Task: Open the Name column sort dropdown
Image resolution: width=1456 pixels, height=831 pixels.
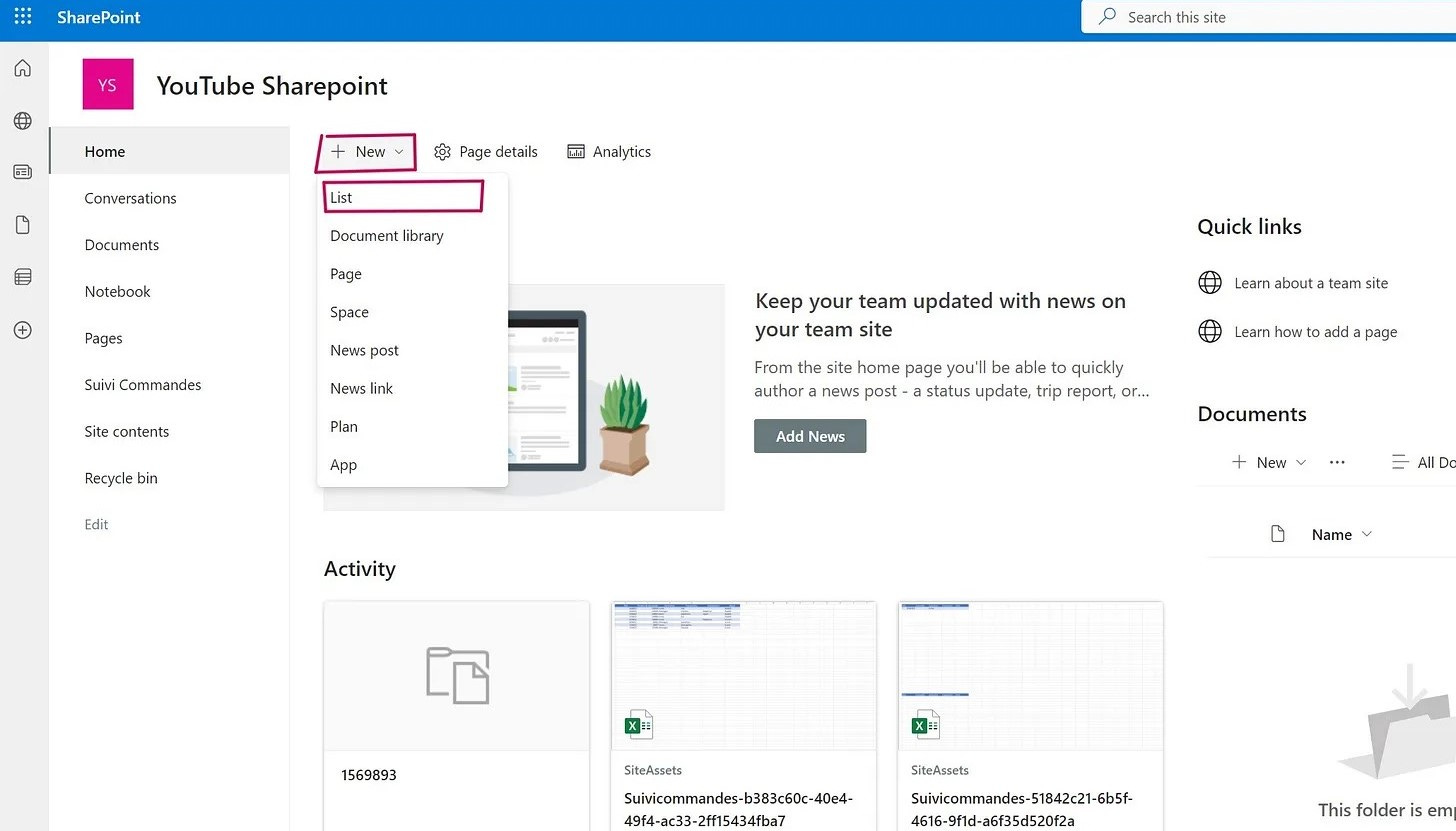Action: [x=1367, y=534]
